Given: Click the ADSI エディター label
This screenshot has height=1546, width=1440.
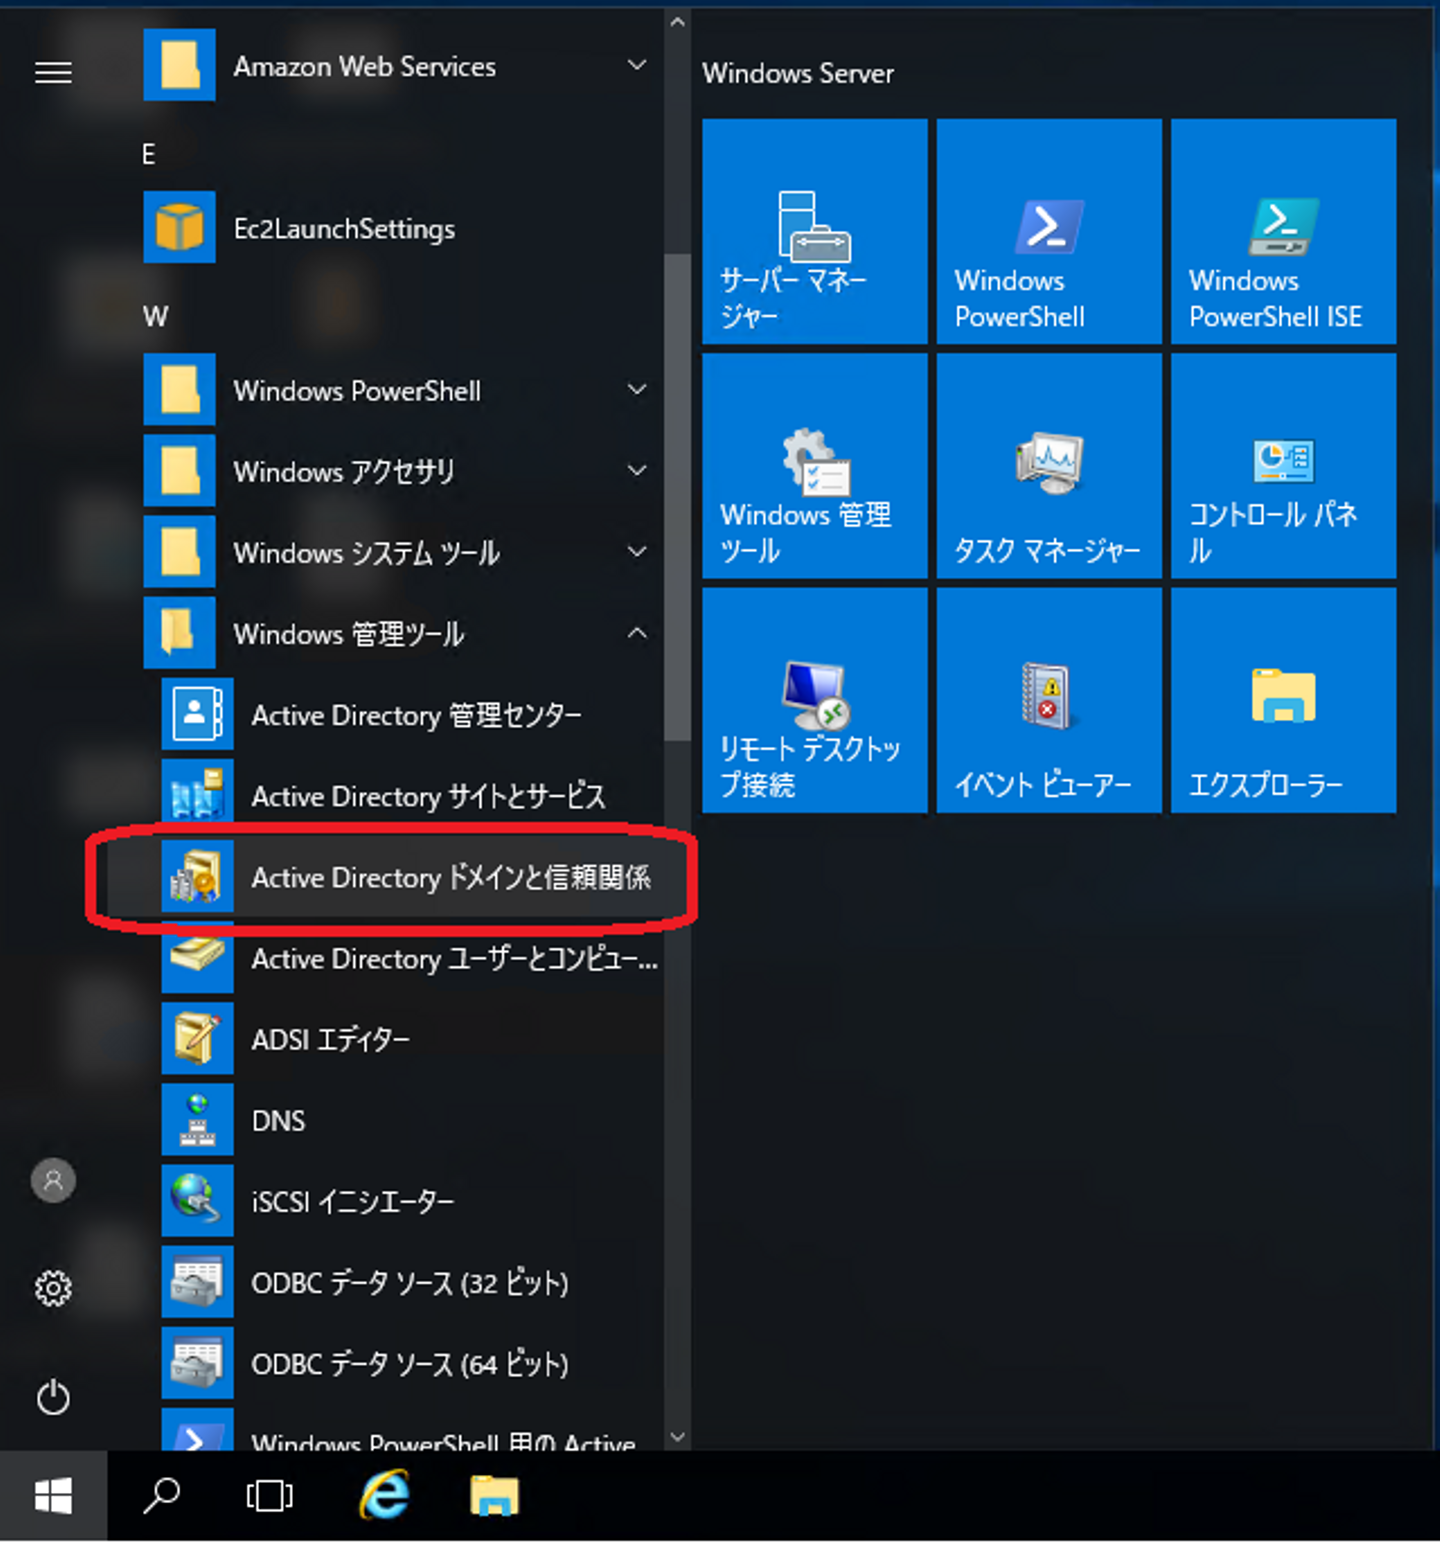Looking at the screenshot, I should [x=331, y=1040].
